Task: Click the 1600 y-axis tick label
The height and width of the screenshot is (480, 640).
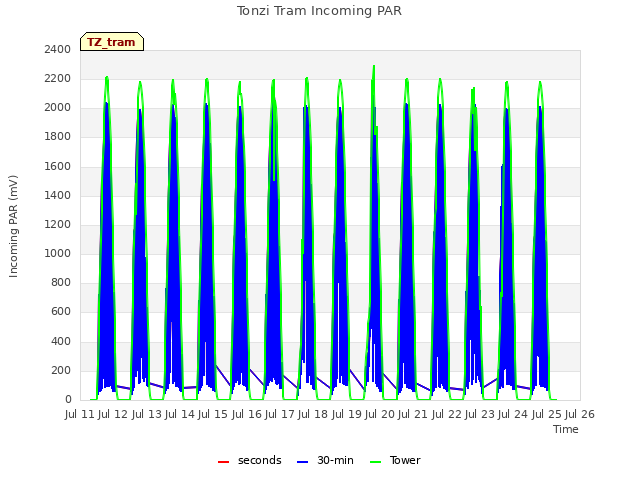Action: point(58,166)
